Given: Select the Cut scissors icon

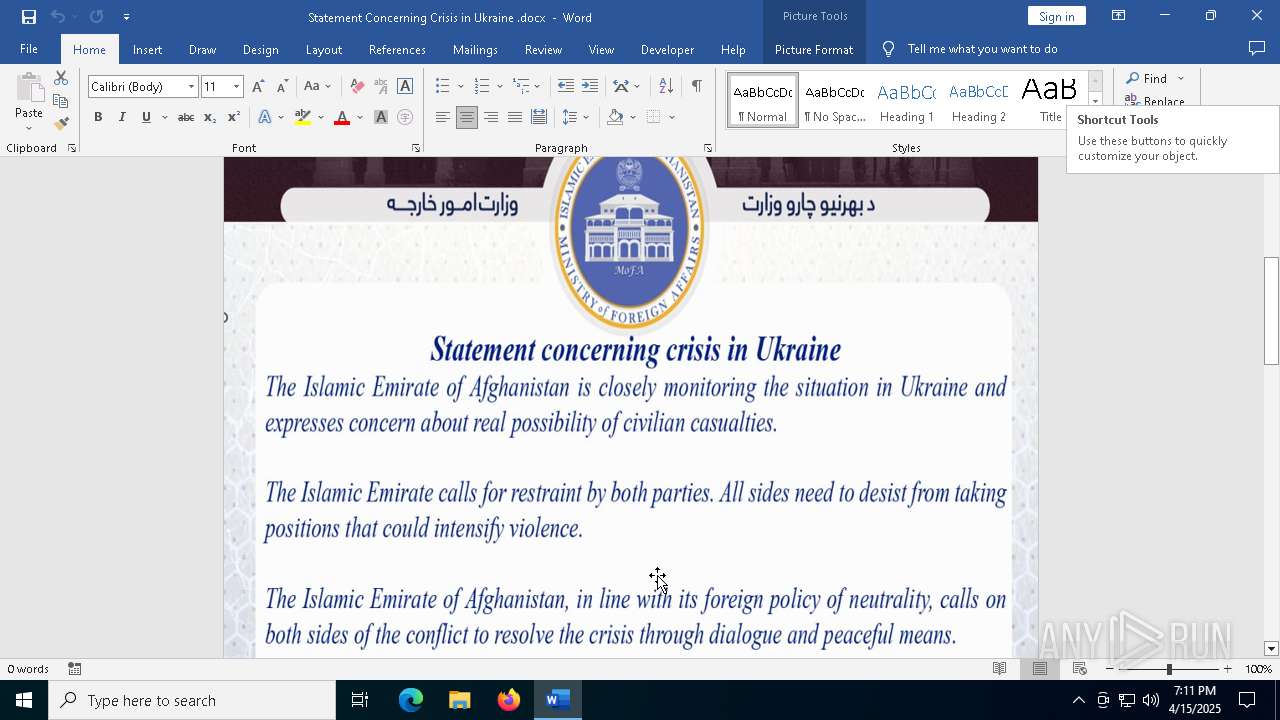Looking at the screenshot, I should [x=61, y=78].
